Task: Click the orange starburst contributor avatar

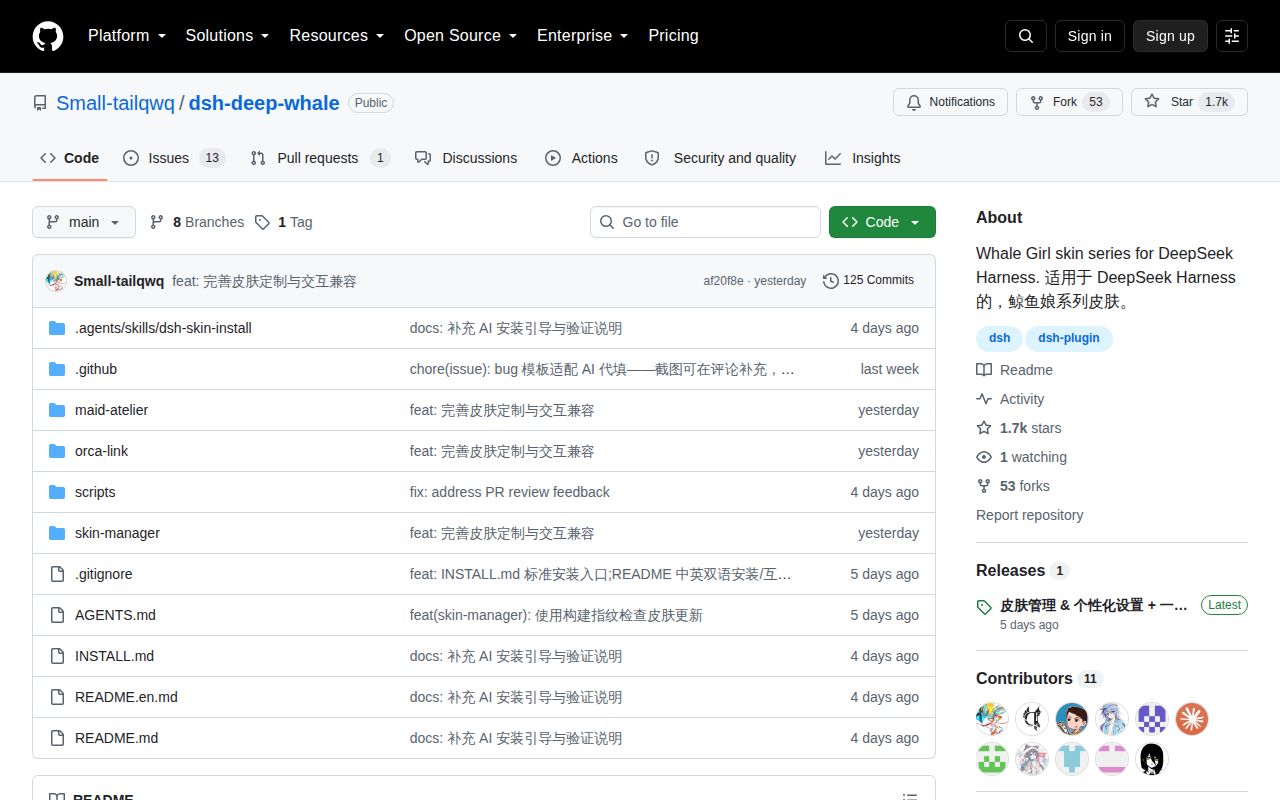Action: [x=1192, y=719]
